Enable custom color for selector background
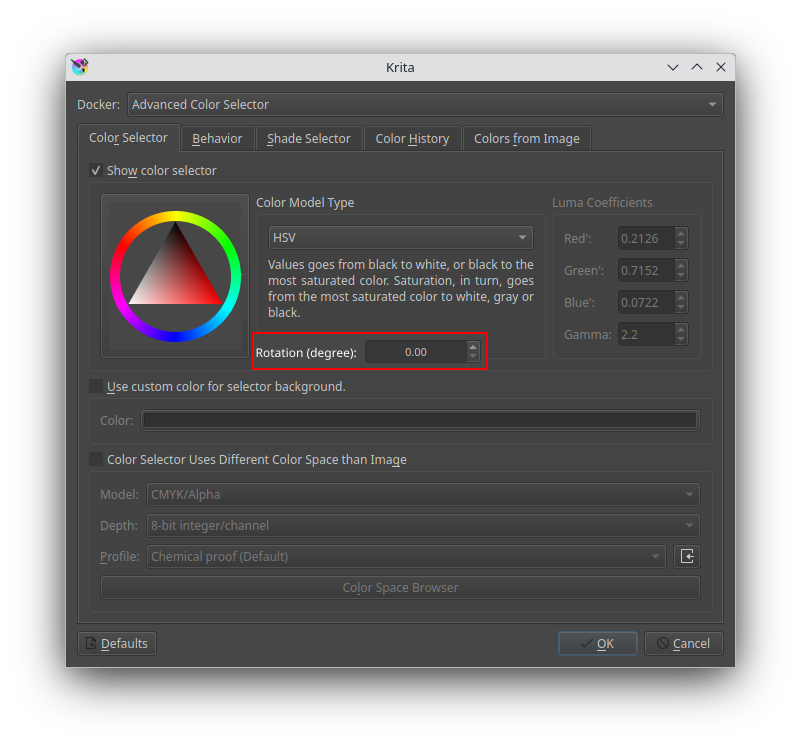Screen dimensions: 801x745 coord(96,386)
